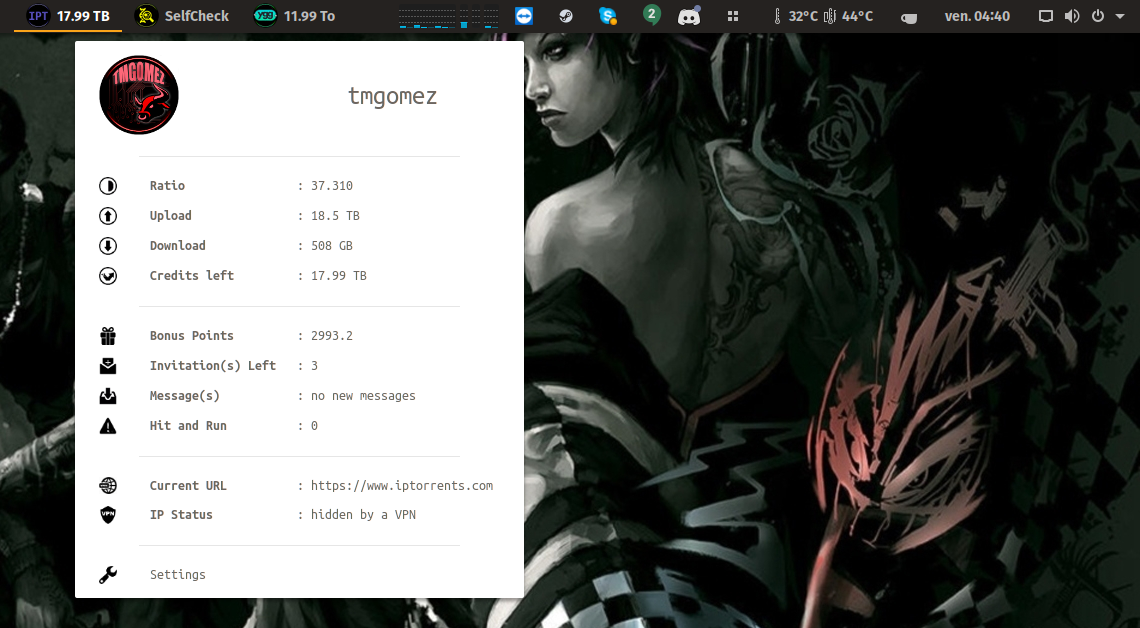Open TeamViewer tray icon

523,16
